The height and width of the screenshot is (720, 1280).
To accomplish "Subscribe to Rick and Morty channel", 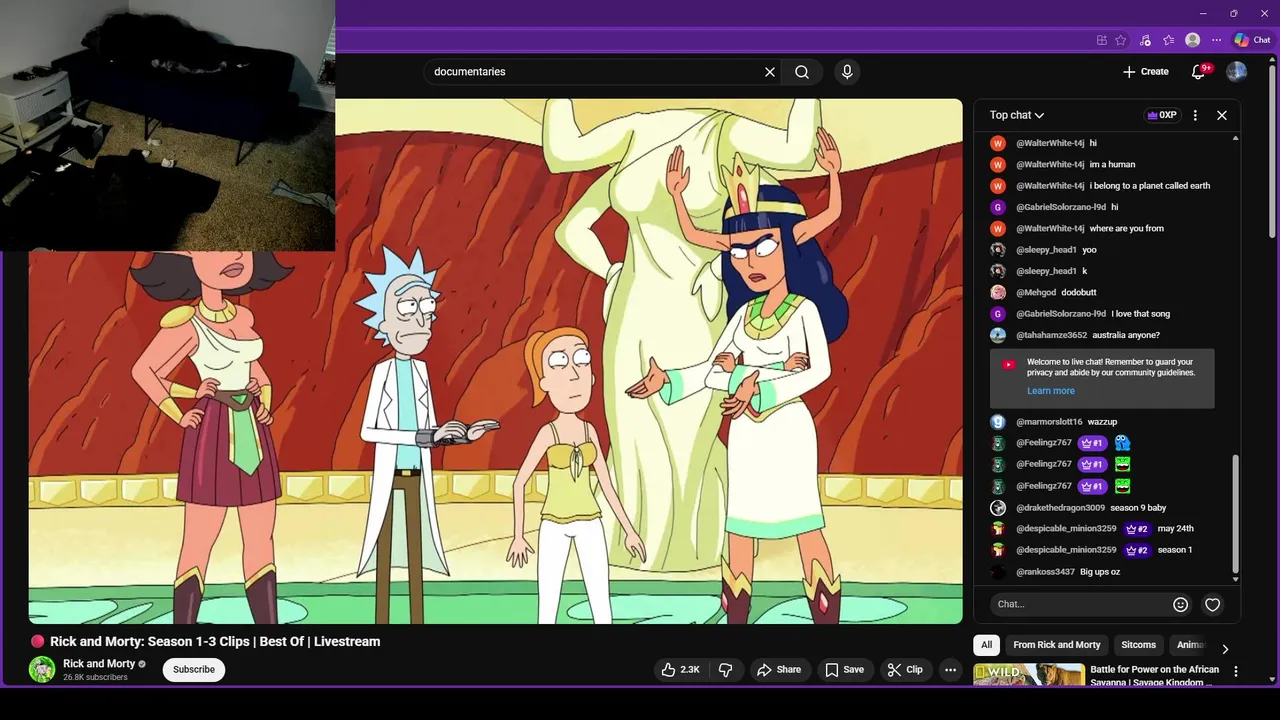I will click(194, 669).
